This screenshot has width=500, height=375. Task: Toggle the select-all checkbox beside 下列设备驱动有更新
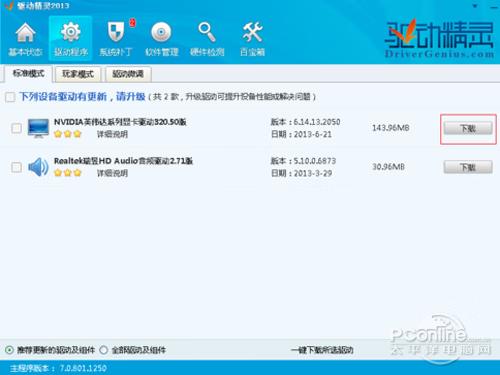[10, 97]
